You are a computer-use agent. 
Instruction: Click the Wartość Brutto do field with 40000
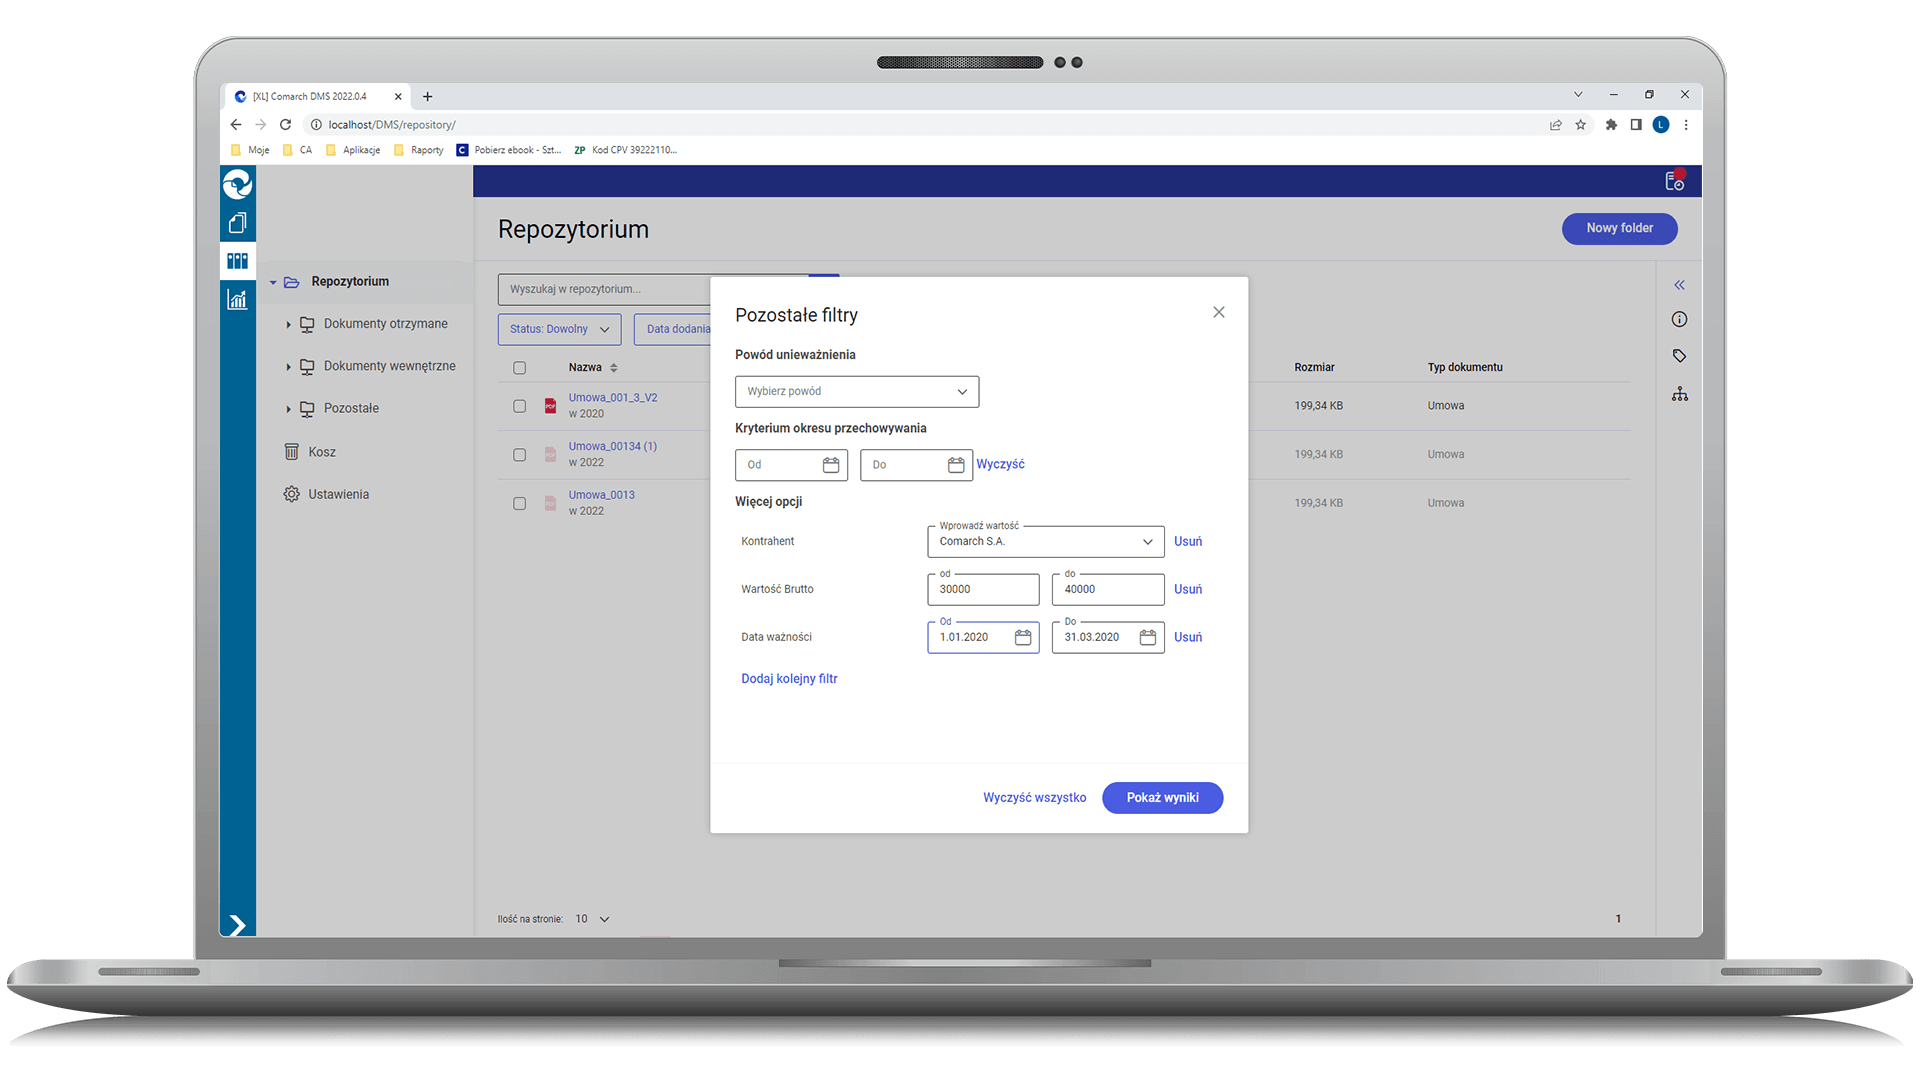[x=1108, y=590]
